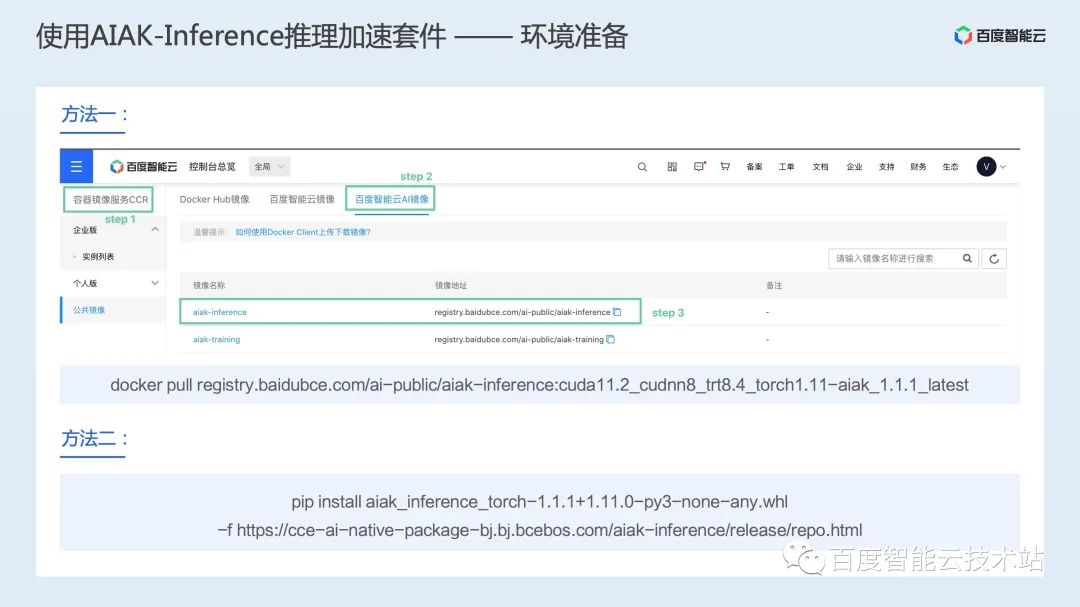This screenshot has width=1080, height=607.
Task: Click the 镜像名称 column header
Action: pos(209,285)
